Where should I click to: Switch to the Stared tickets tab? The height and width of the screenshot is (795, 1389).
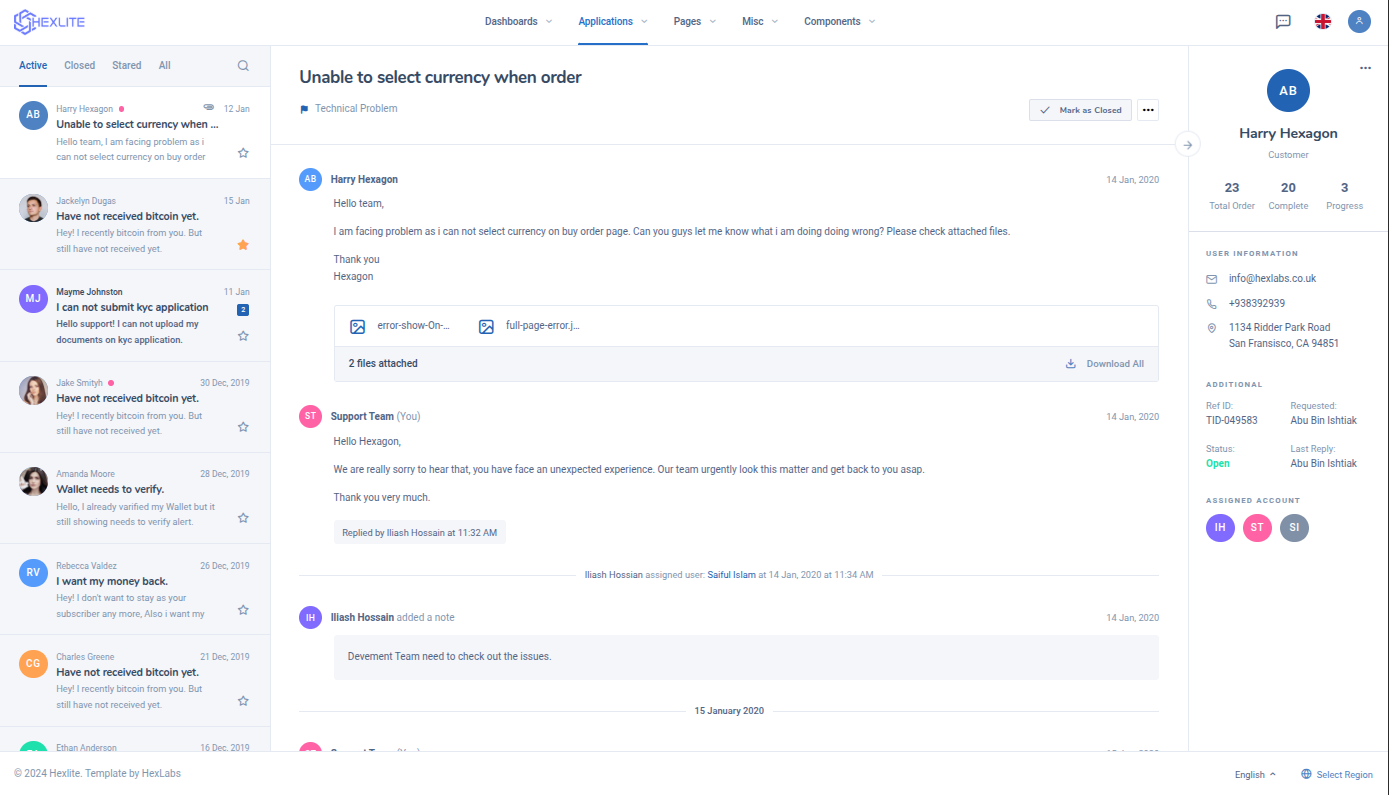pyautogui.click(x=127, y=66)
